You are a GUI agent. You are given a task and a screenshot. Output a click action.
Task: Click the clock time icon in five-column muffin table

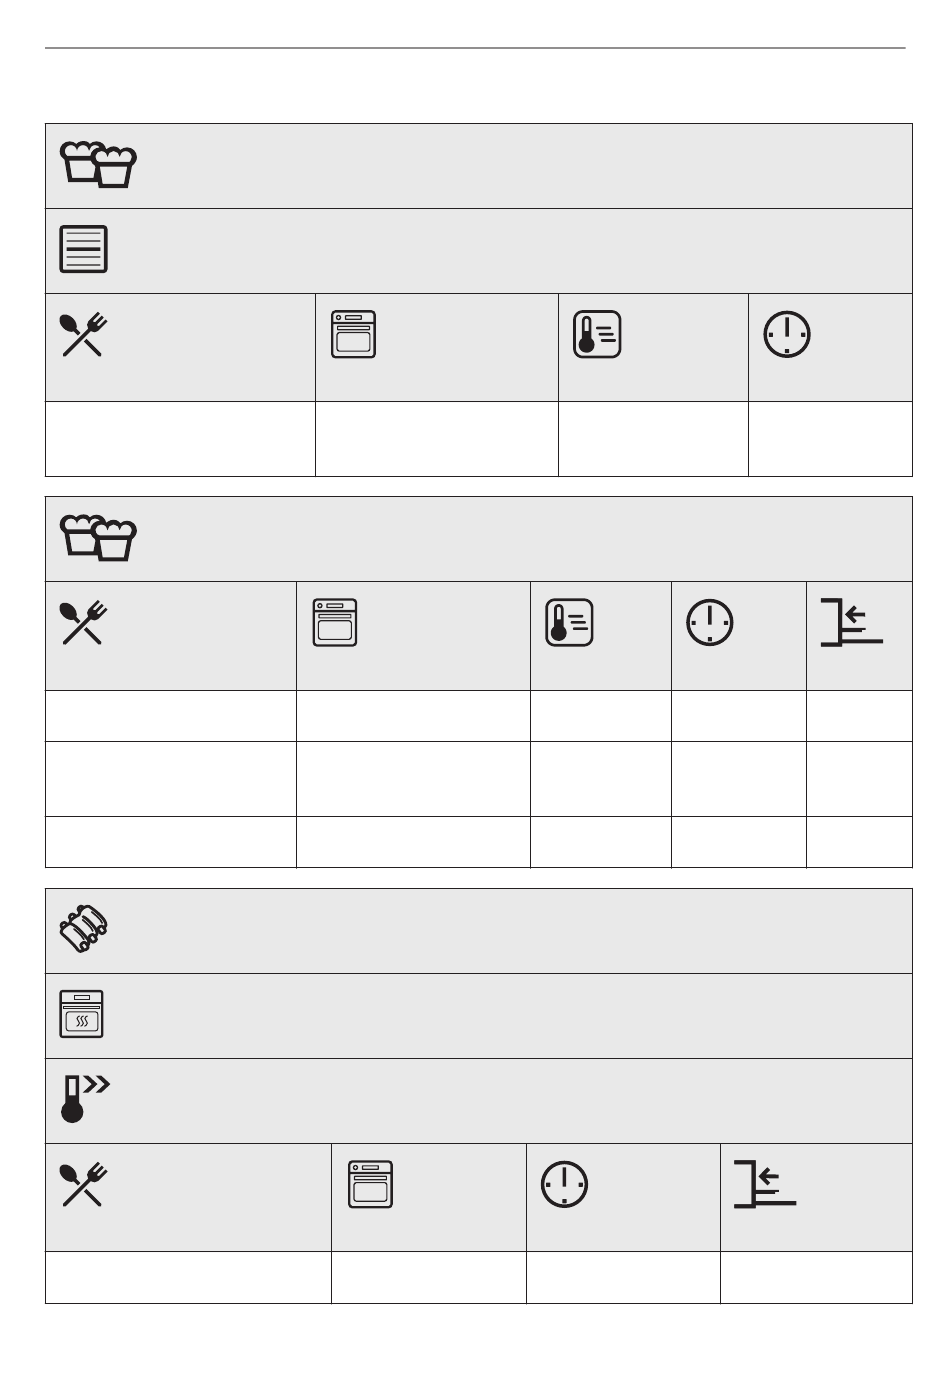[x=710, y=623]
